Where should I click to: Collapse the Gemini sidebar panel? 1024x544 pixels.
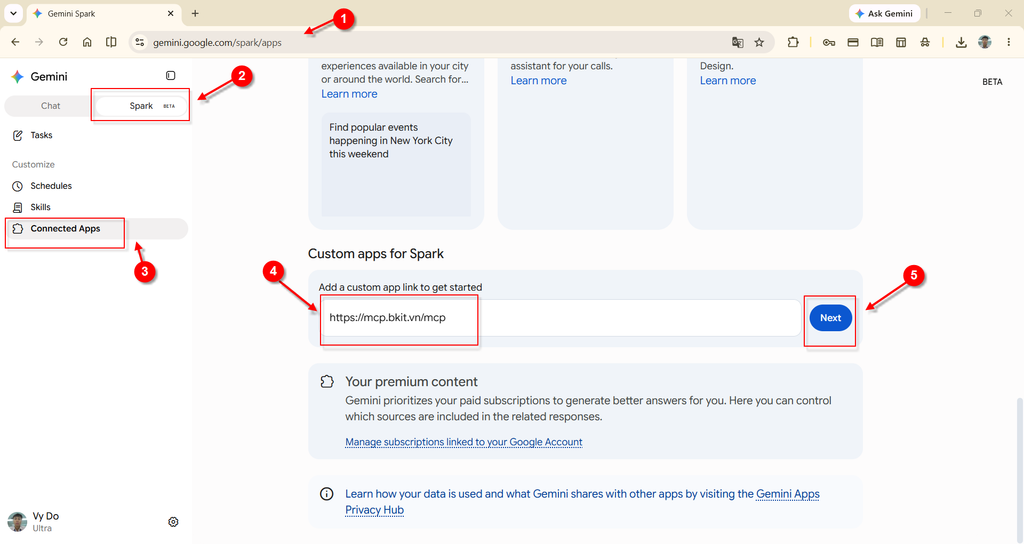click(x=170, y=76)
